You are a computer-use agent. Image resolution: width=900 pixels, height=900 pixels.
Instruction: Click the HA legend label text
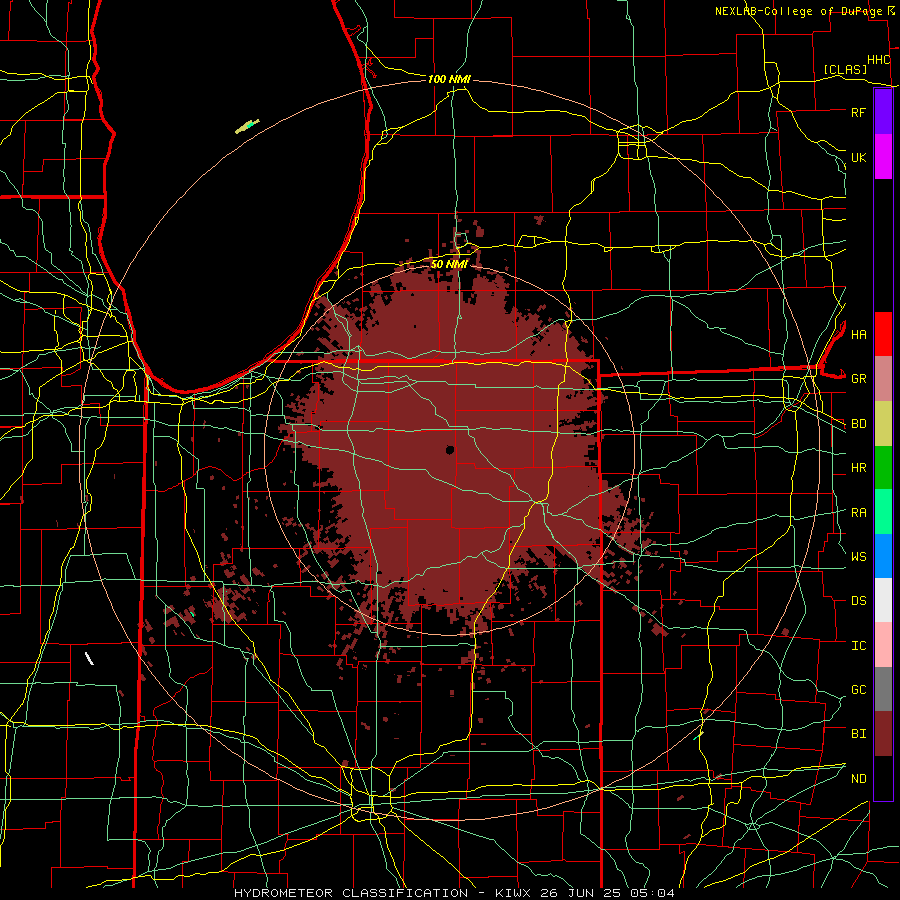pyautogui.click(x=858, y=334)
